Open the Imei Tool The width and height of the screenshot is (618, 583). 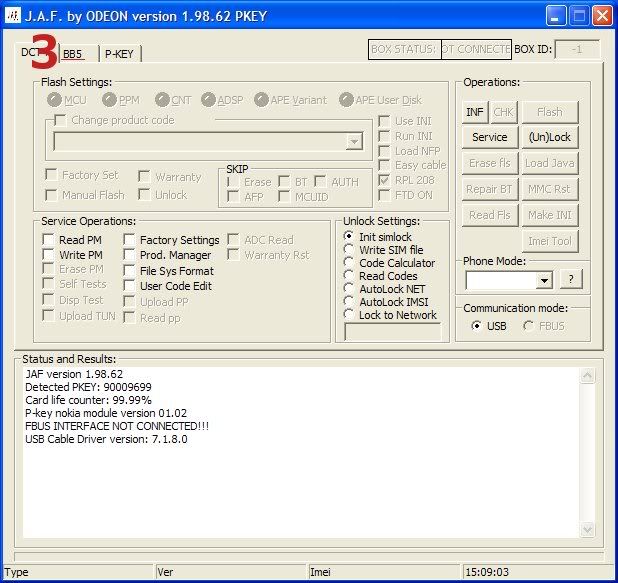(550, 241)
